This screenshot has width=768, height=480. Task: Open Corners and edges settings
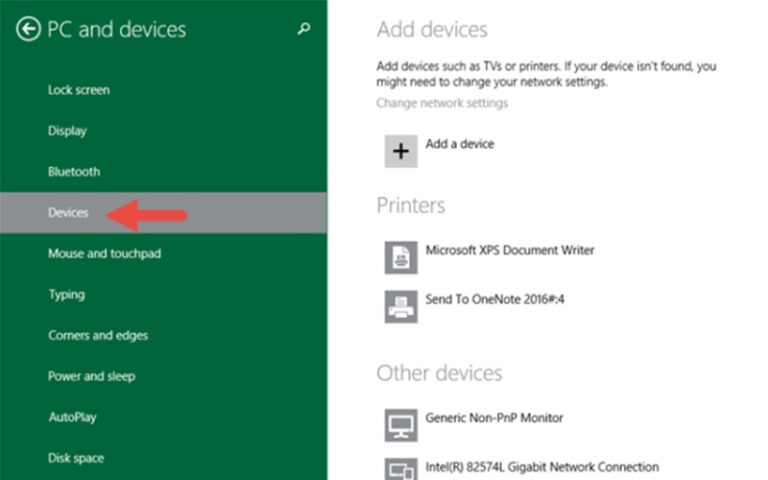pyautogui.click(x=98, y=336)
